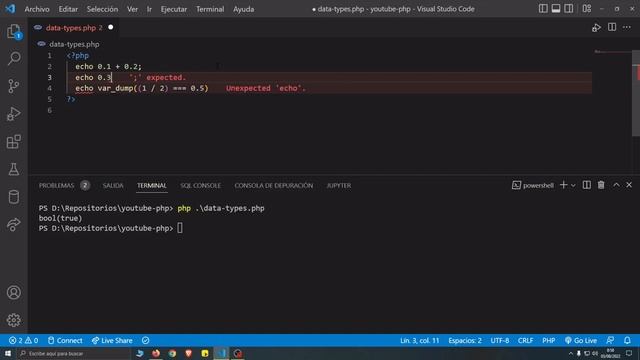Open the Extensions view
Viewport: 640px width, 360px height.
point(14,142)
